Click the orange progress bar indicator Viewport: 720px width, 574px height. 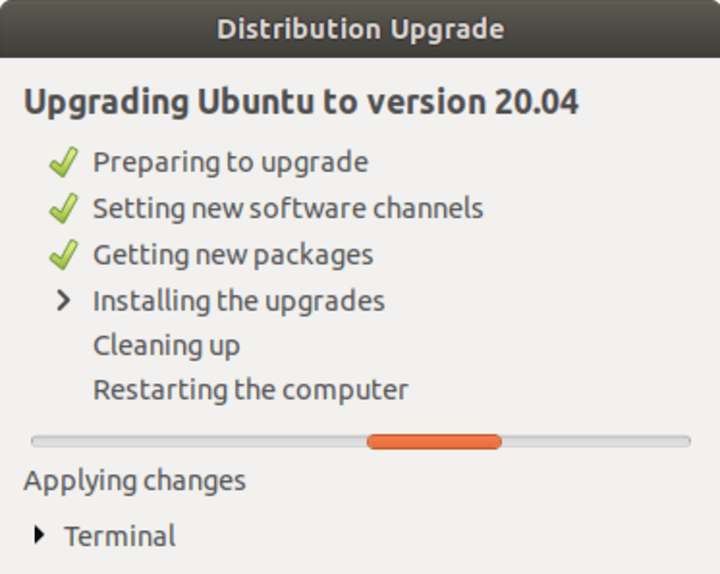click(x=434, y=442)
